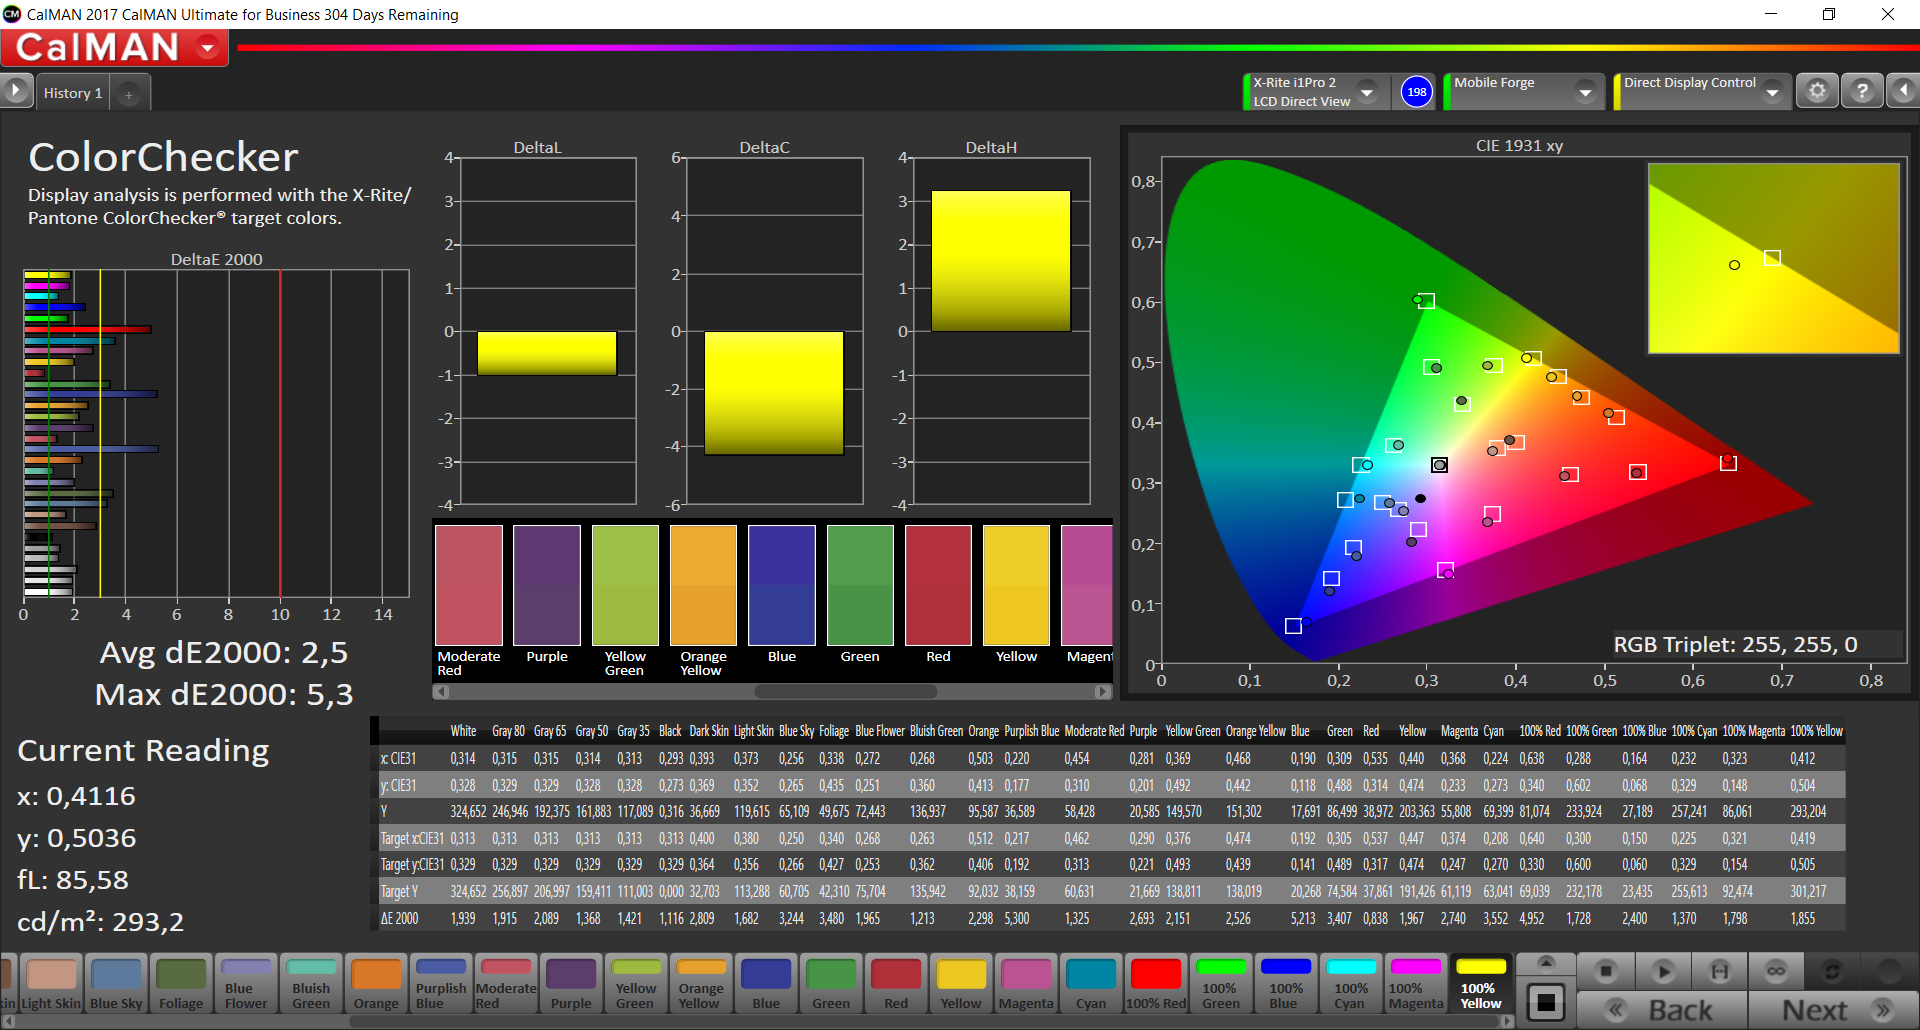
Task: Click the question mark help icon
Action: tap(1861, 91)
